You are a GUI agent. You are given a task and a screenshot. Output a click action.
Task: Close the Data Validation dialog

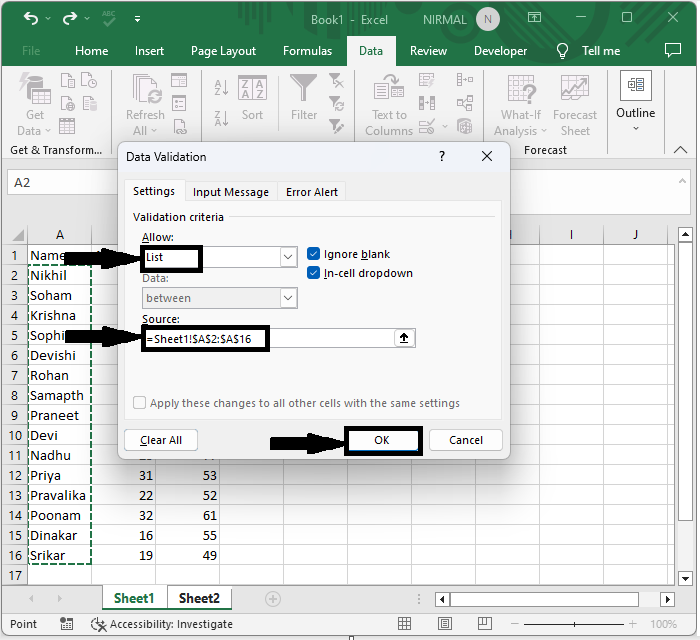coord(487,156)
